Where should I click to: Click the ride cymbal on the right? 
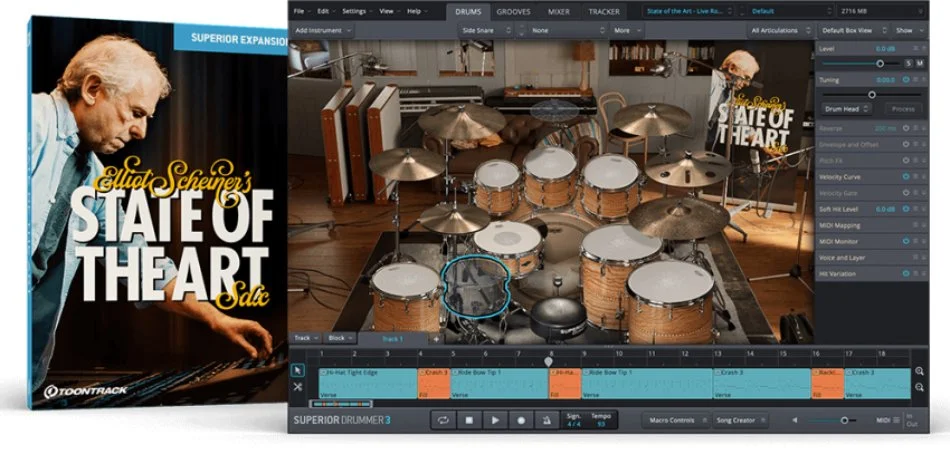coord(678,218)
